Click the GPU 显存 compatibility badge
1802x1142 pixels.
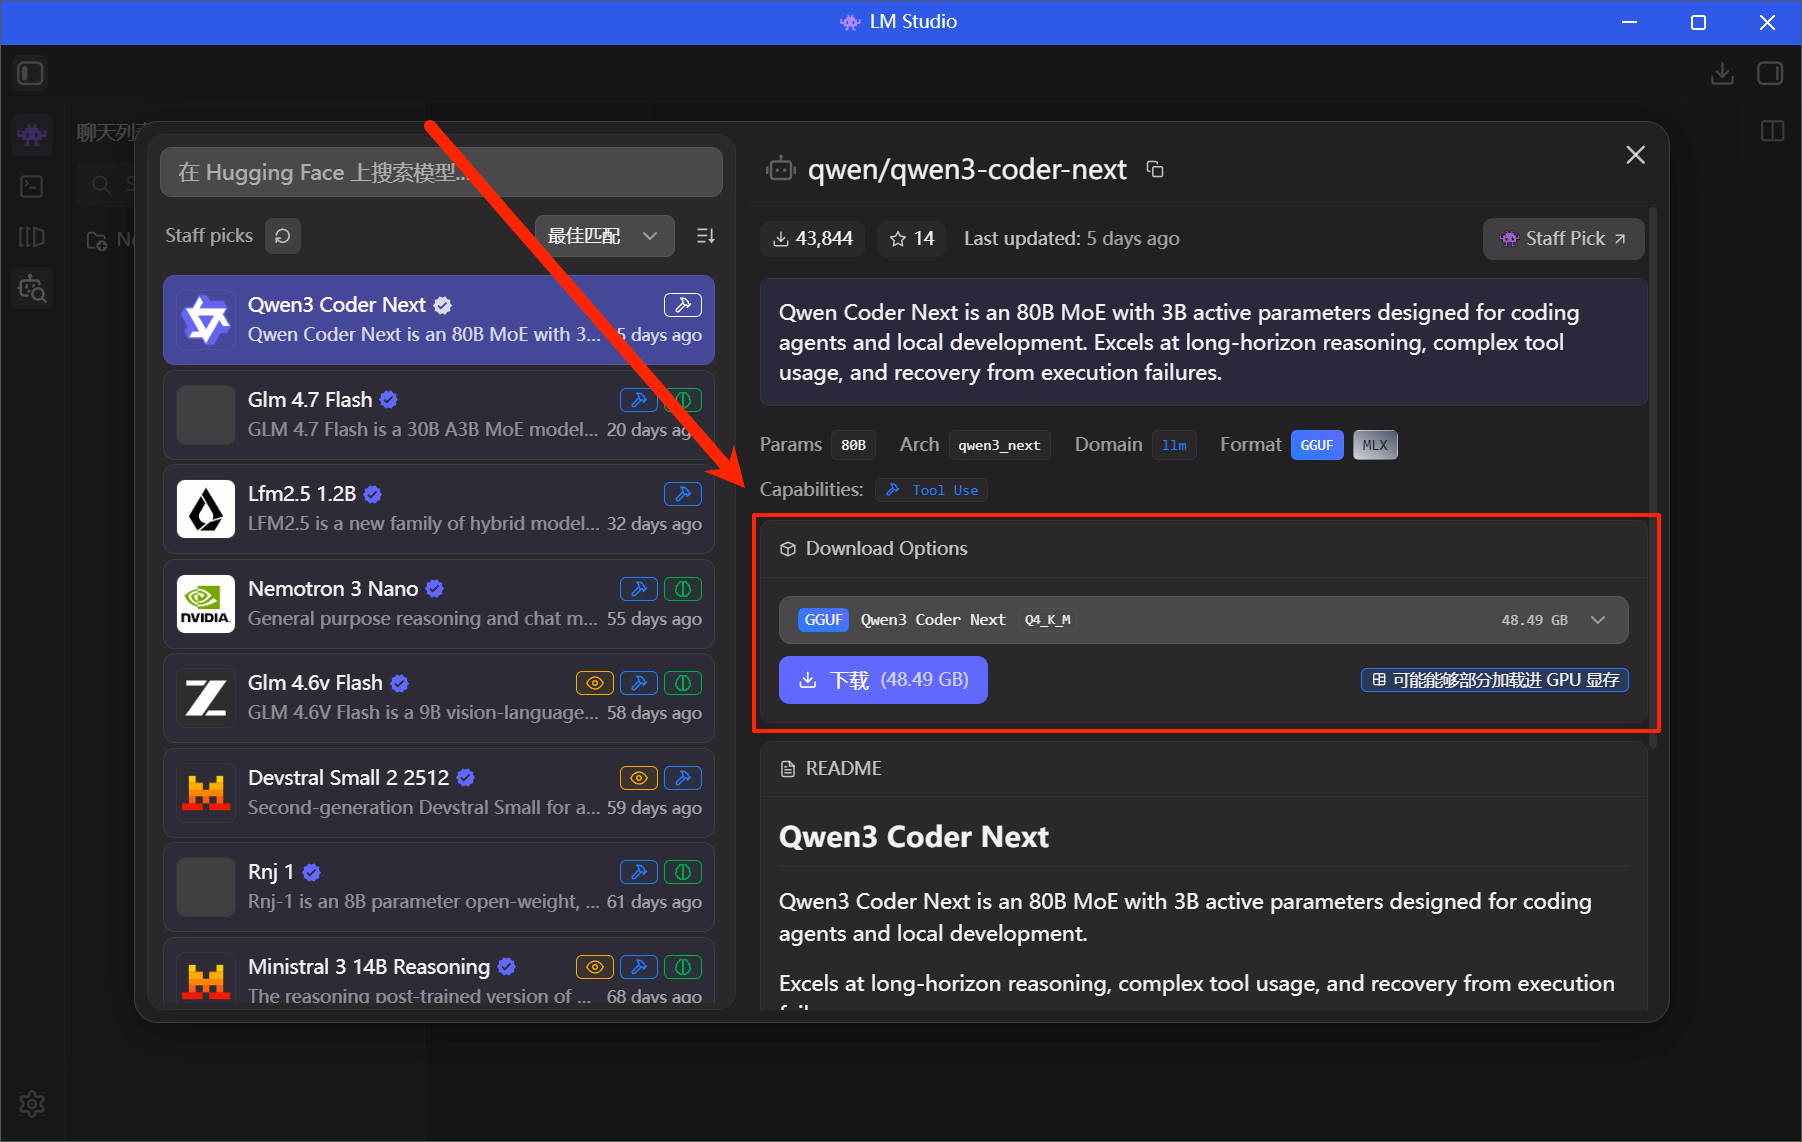tap(1495, 680)
